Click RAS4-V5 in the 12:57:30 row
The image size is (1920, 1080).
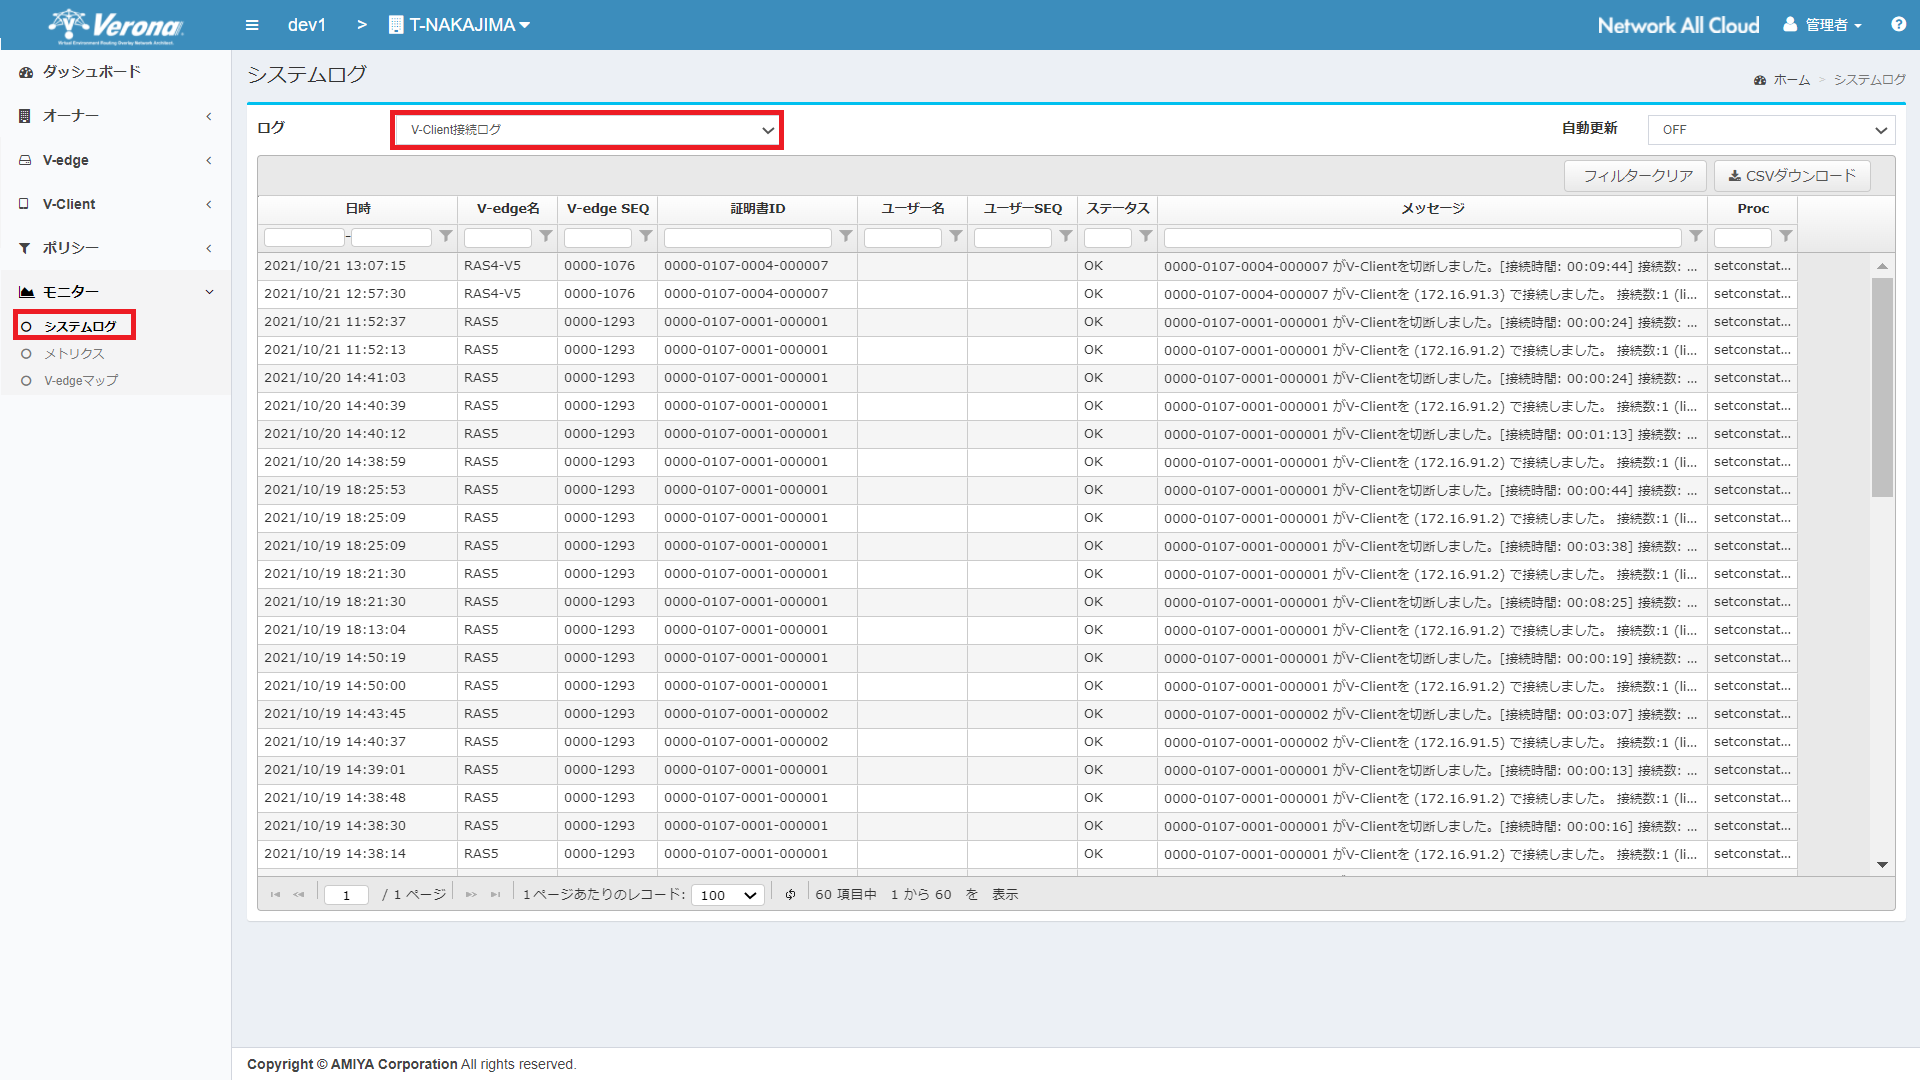tap(492, 294)
